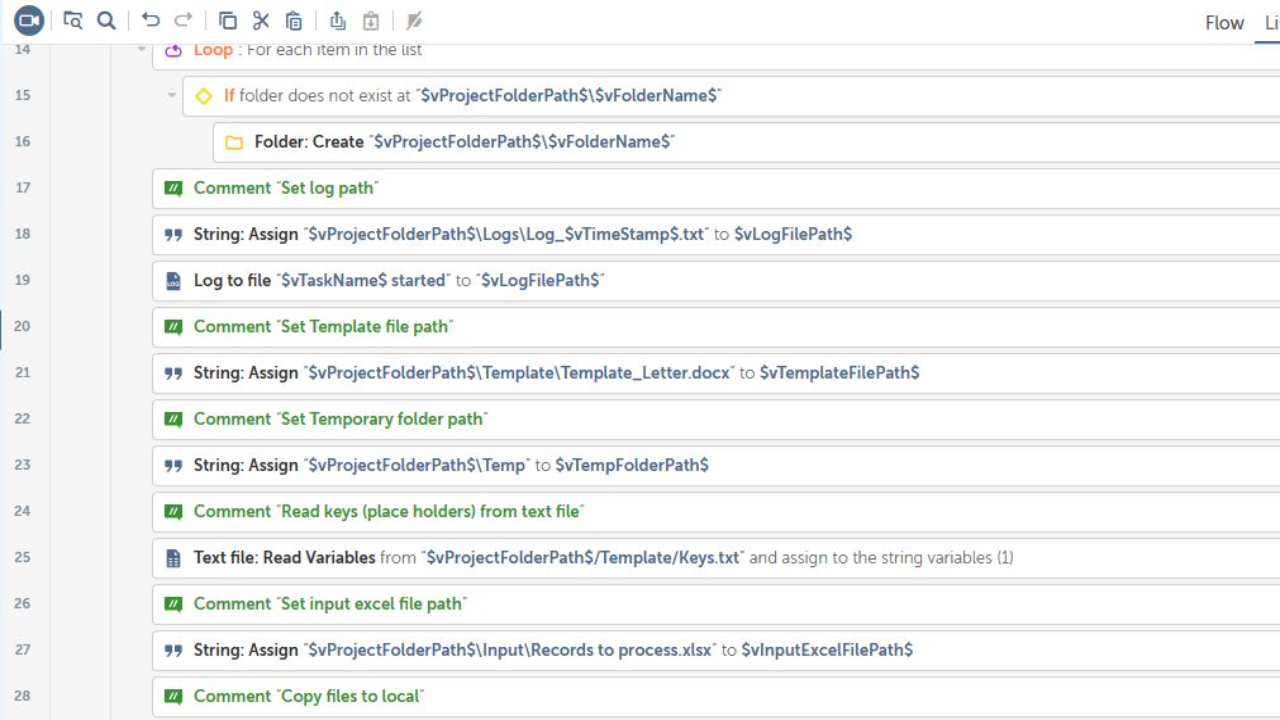Screen dimensions: 1280x720
Task: Undo the last action
Action: tap(150, 20)
